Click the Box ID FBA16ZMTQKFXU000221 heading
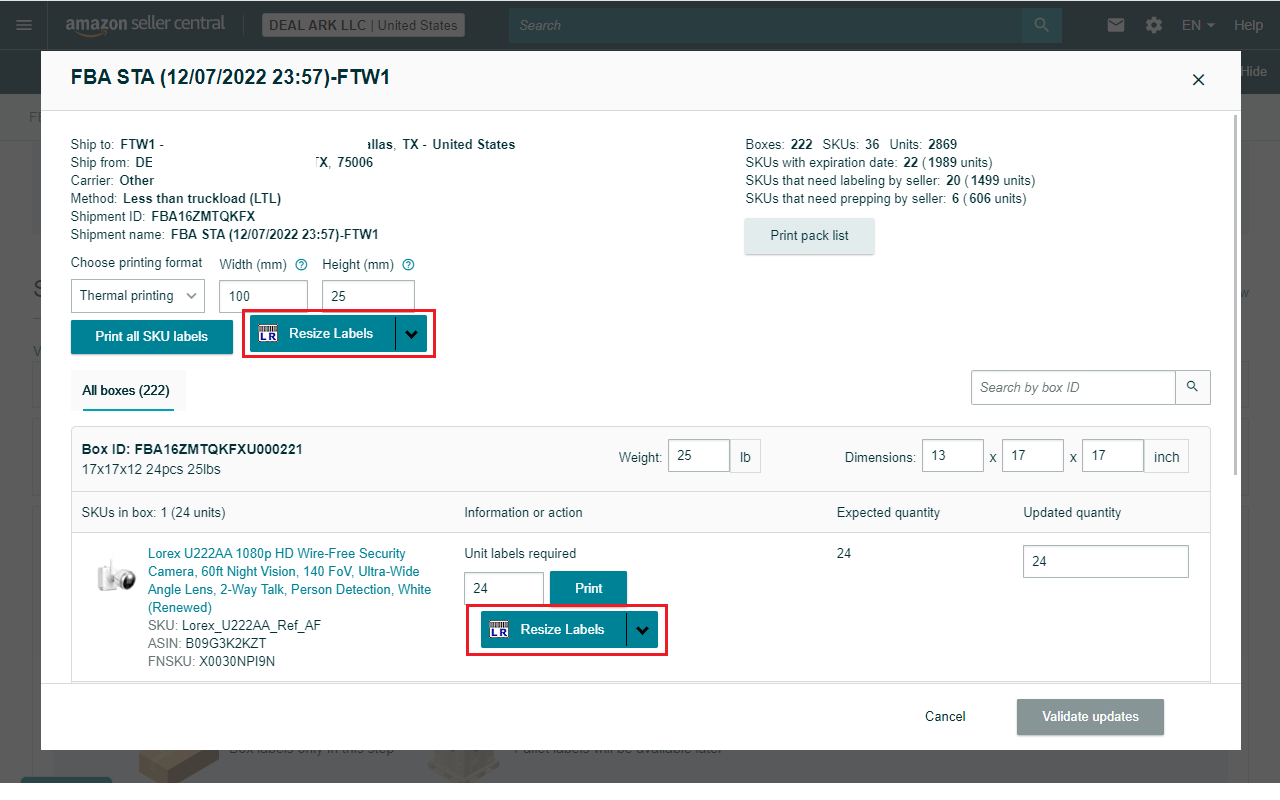 click(192, 450)
